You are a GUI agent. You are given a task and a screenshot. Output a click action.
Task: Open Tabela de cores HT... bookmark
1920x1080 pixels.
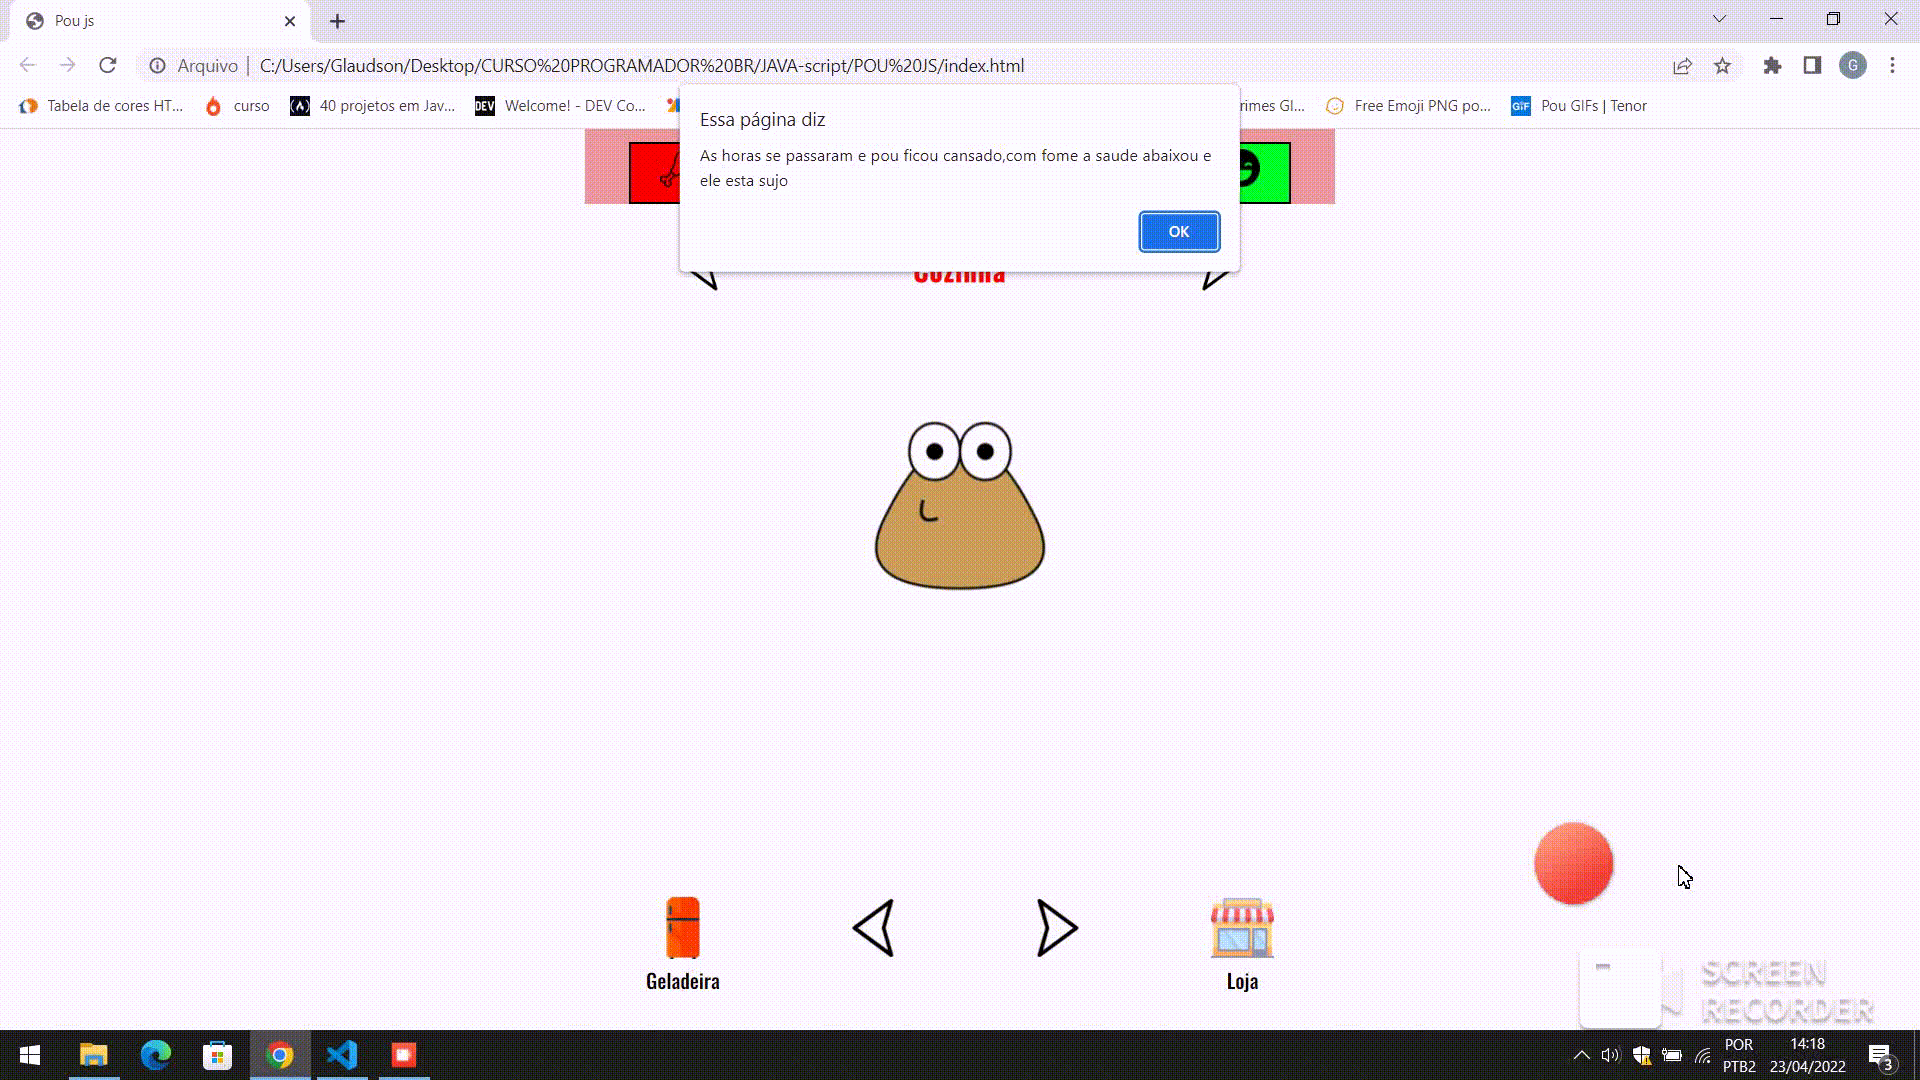[101, 106]
